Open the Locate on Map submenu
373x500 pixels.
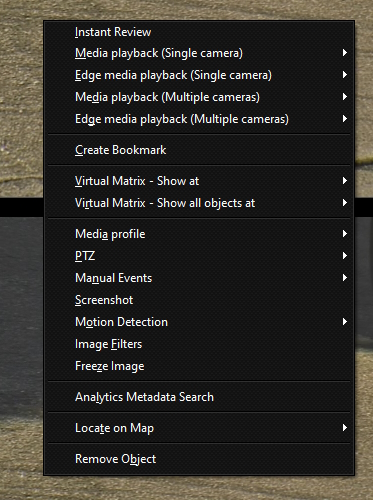[x=199, y=428]
